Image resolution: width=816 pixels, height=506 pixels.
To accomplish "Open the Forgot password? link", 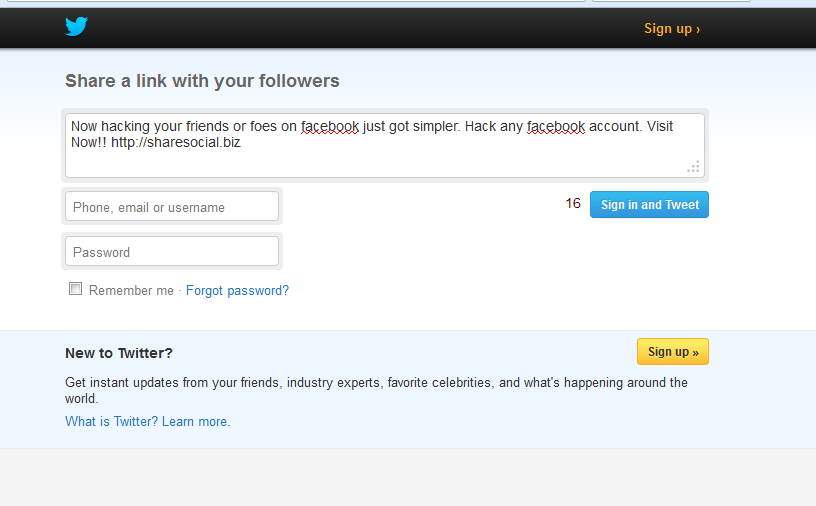I will [237, 291].
